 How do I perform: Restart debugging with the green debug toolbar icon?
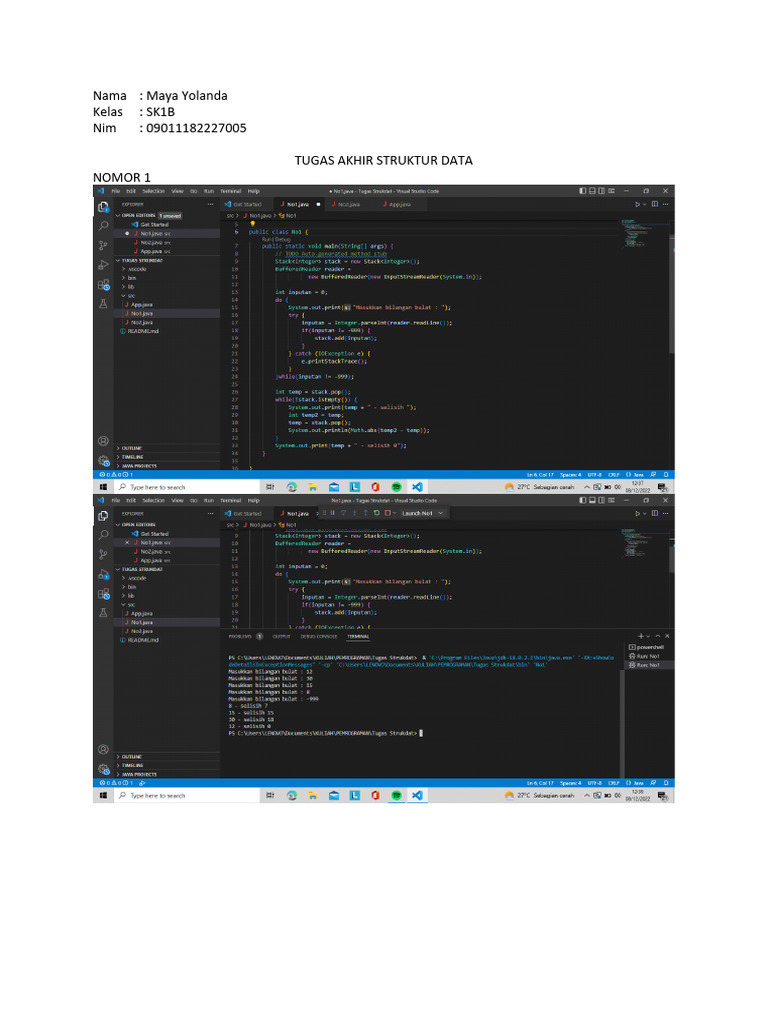point(377,513)
